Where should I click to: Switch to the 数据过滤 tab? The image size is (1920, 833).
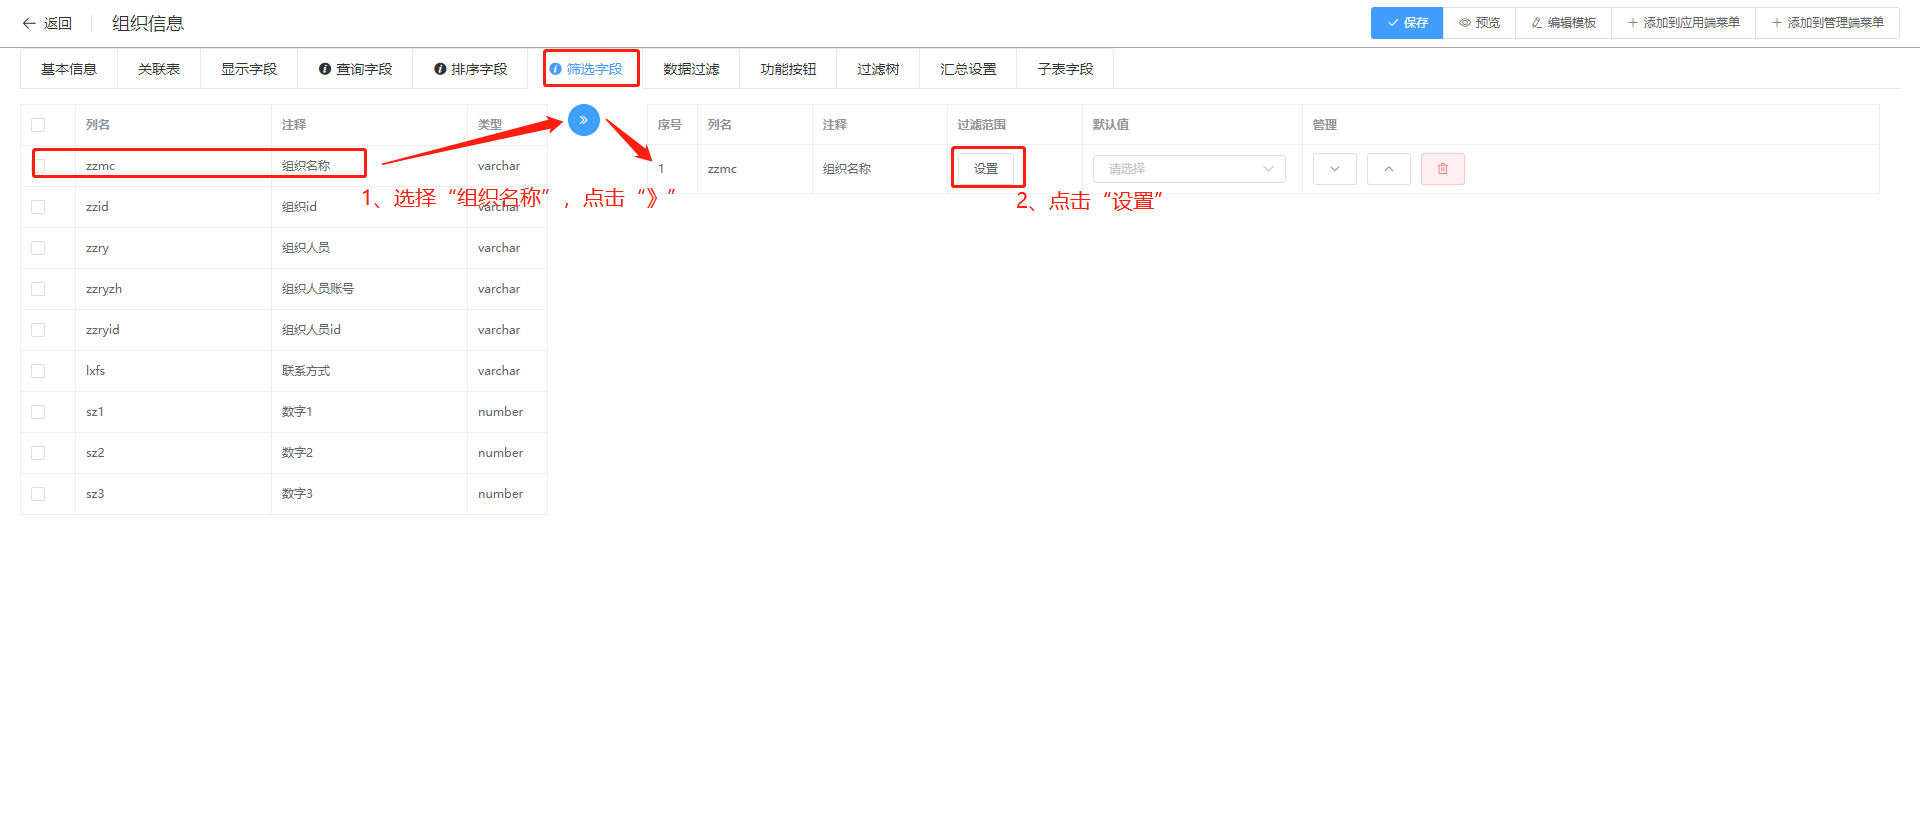coord(691,69)
